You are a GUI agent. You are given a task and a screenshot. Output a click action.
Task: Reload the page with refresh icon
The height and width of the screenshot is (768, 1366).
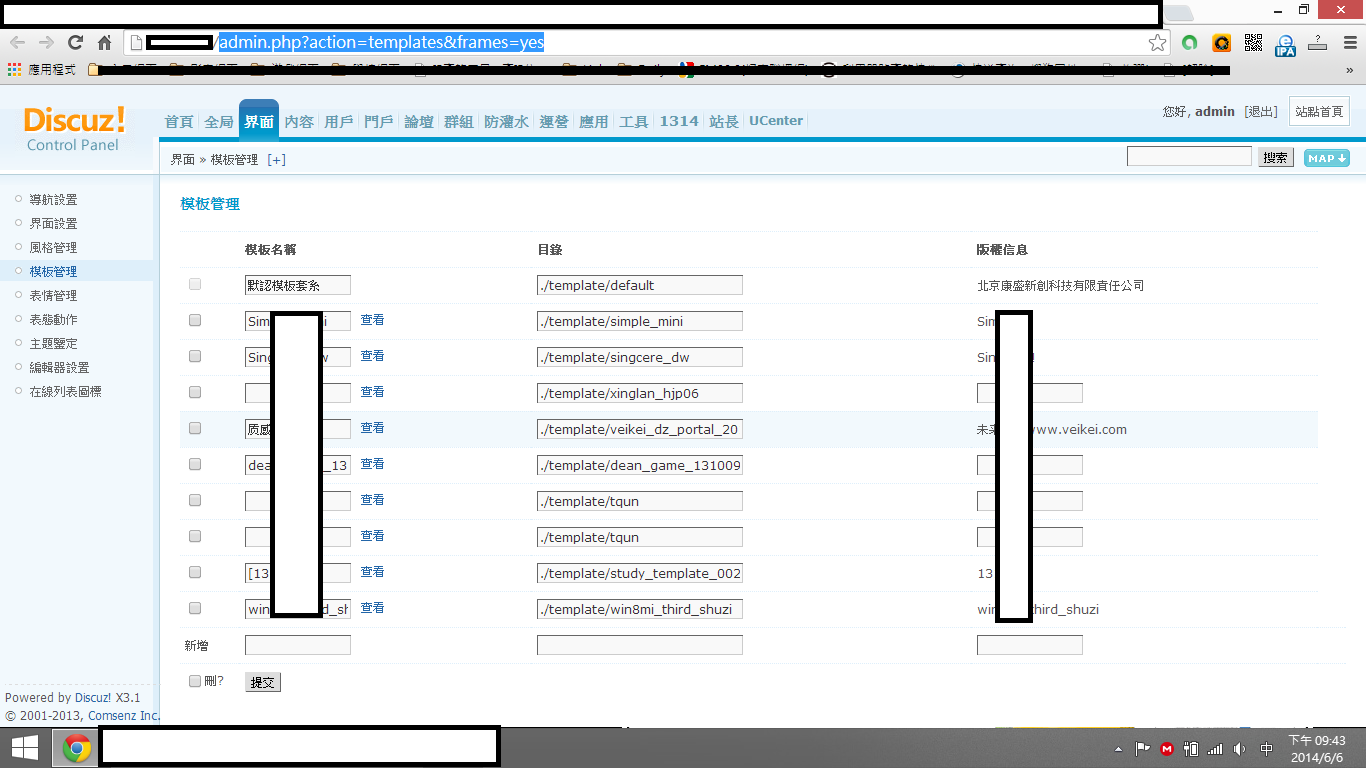(75, 43)
